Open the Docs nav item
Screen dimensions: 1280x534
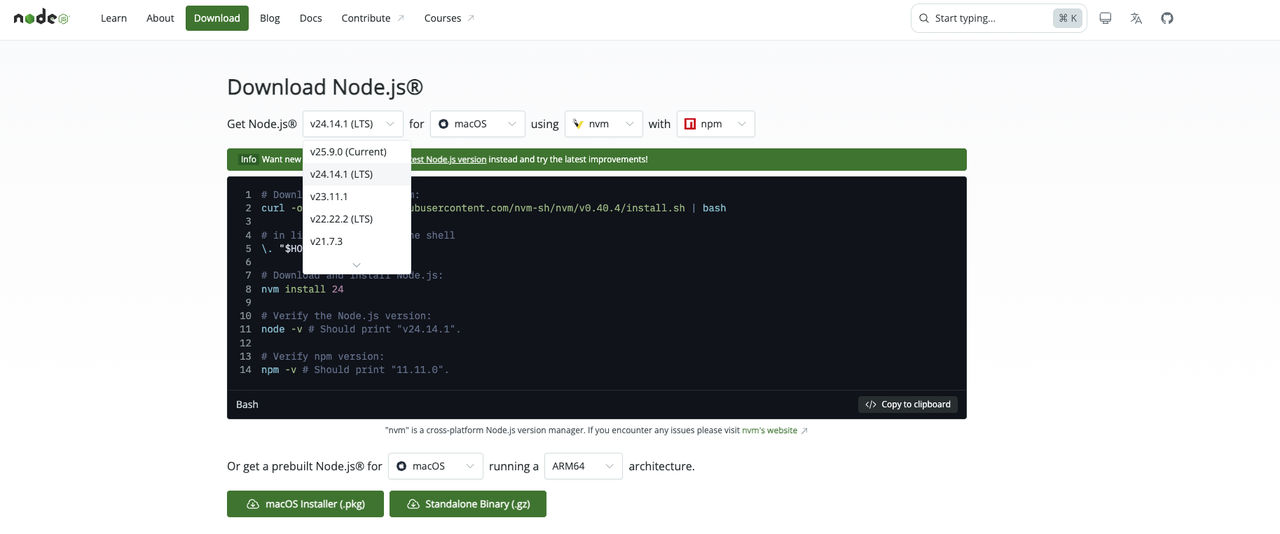click(x=311, y=18)
